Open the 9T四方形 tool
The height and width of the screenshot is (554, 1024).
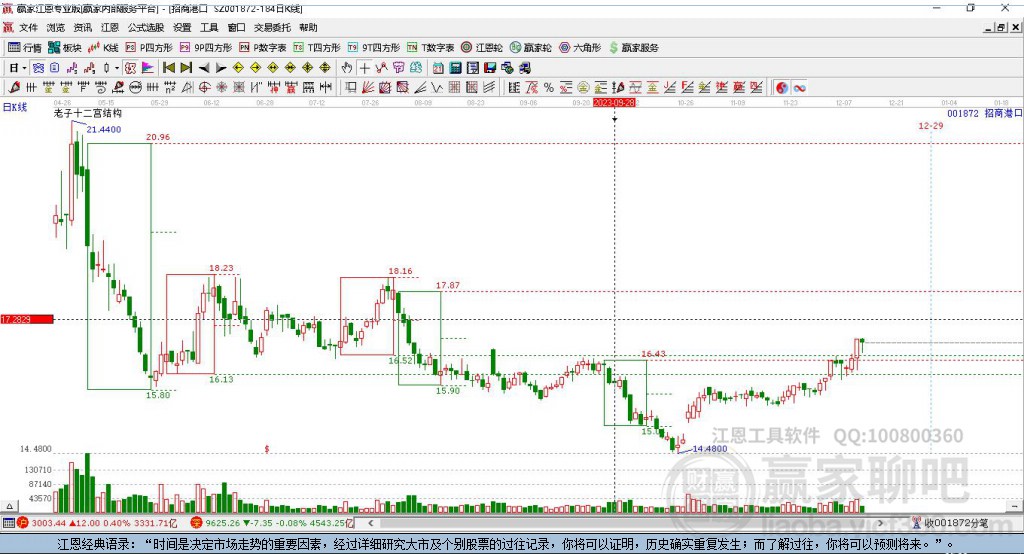374,48
